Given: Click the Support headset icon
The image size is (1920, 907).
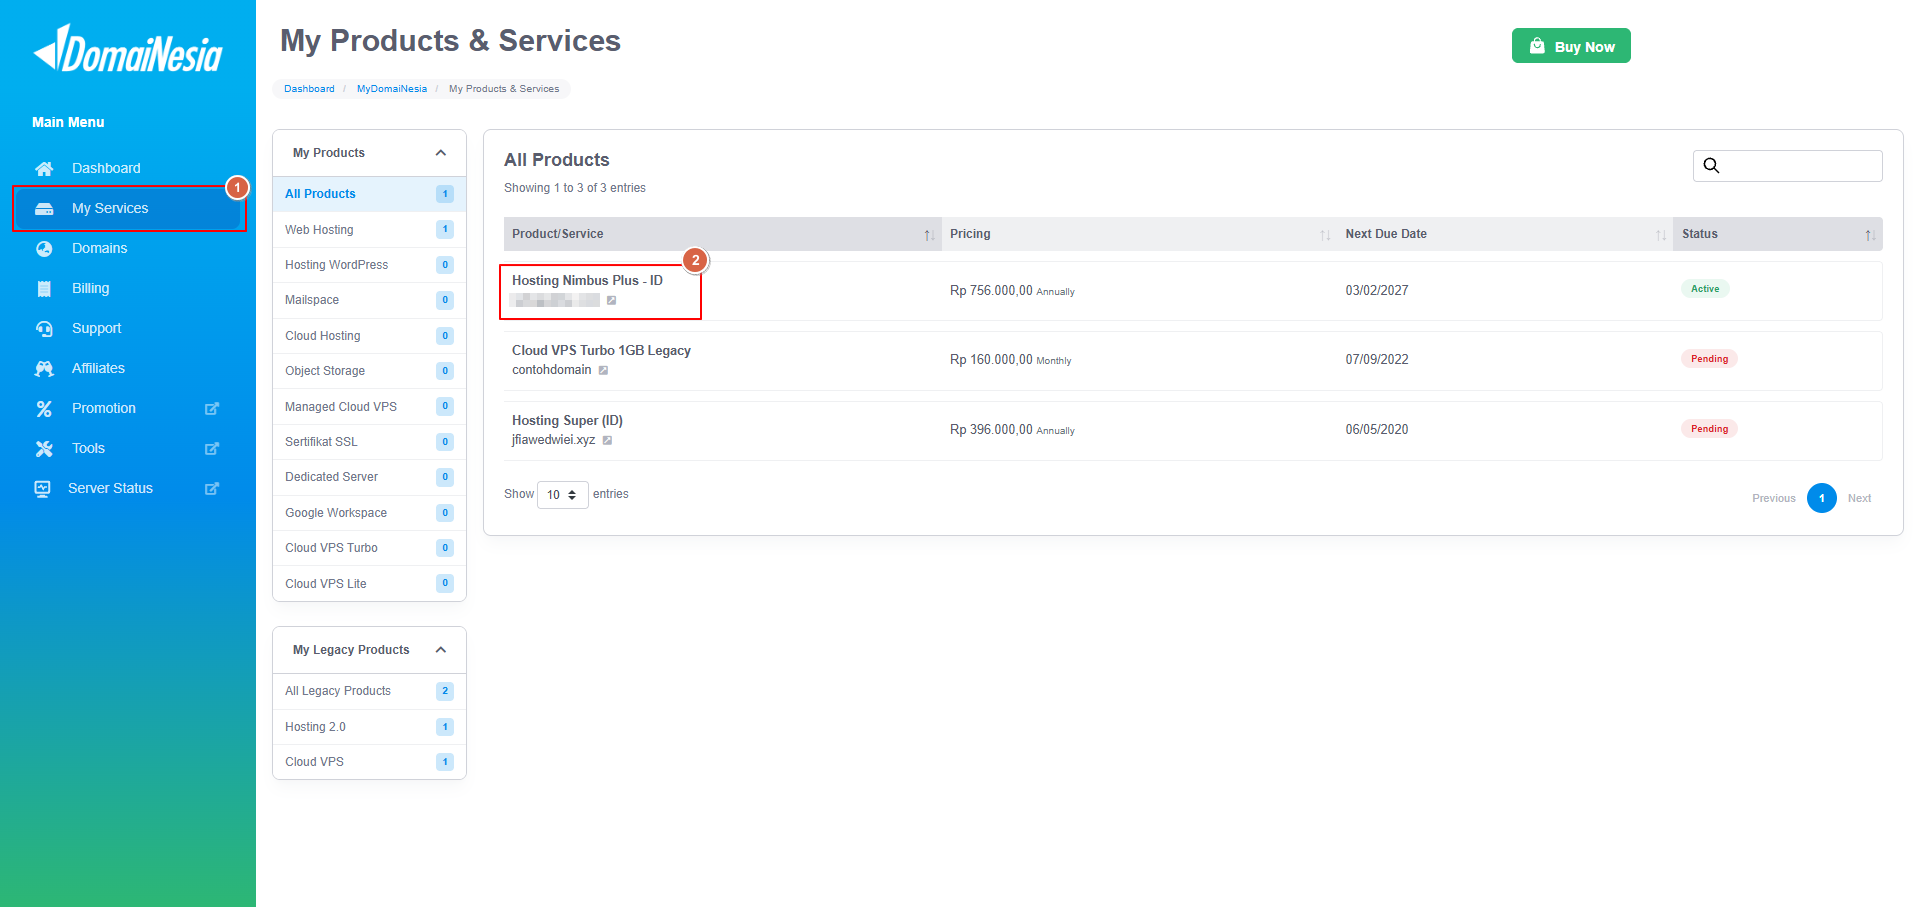Looking at the screenshot, I should [44, 328].
